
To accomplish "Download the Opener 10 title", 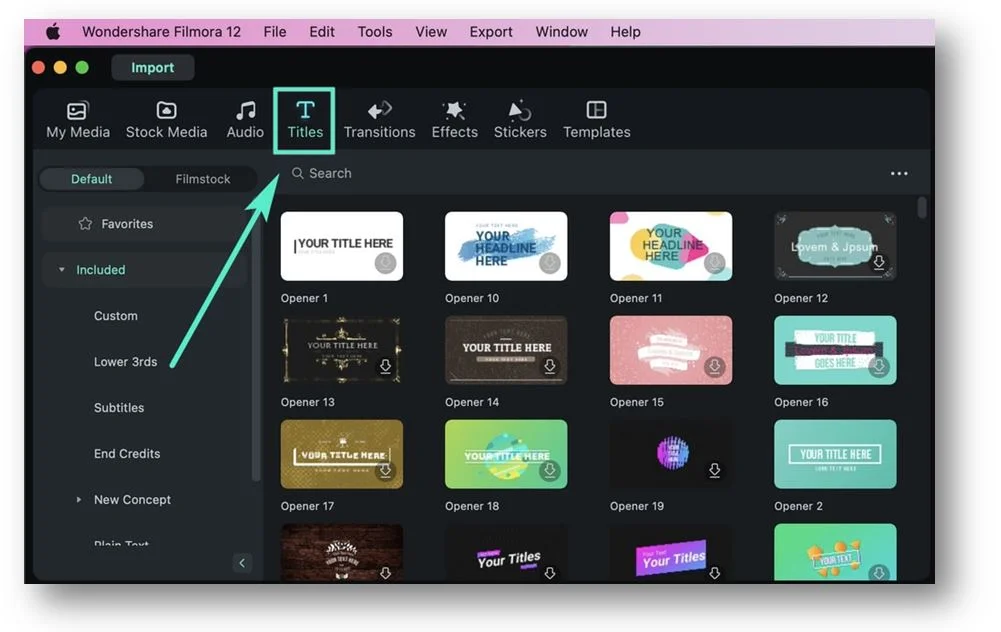I will click(550, 262).
